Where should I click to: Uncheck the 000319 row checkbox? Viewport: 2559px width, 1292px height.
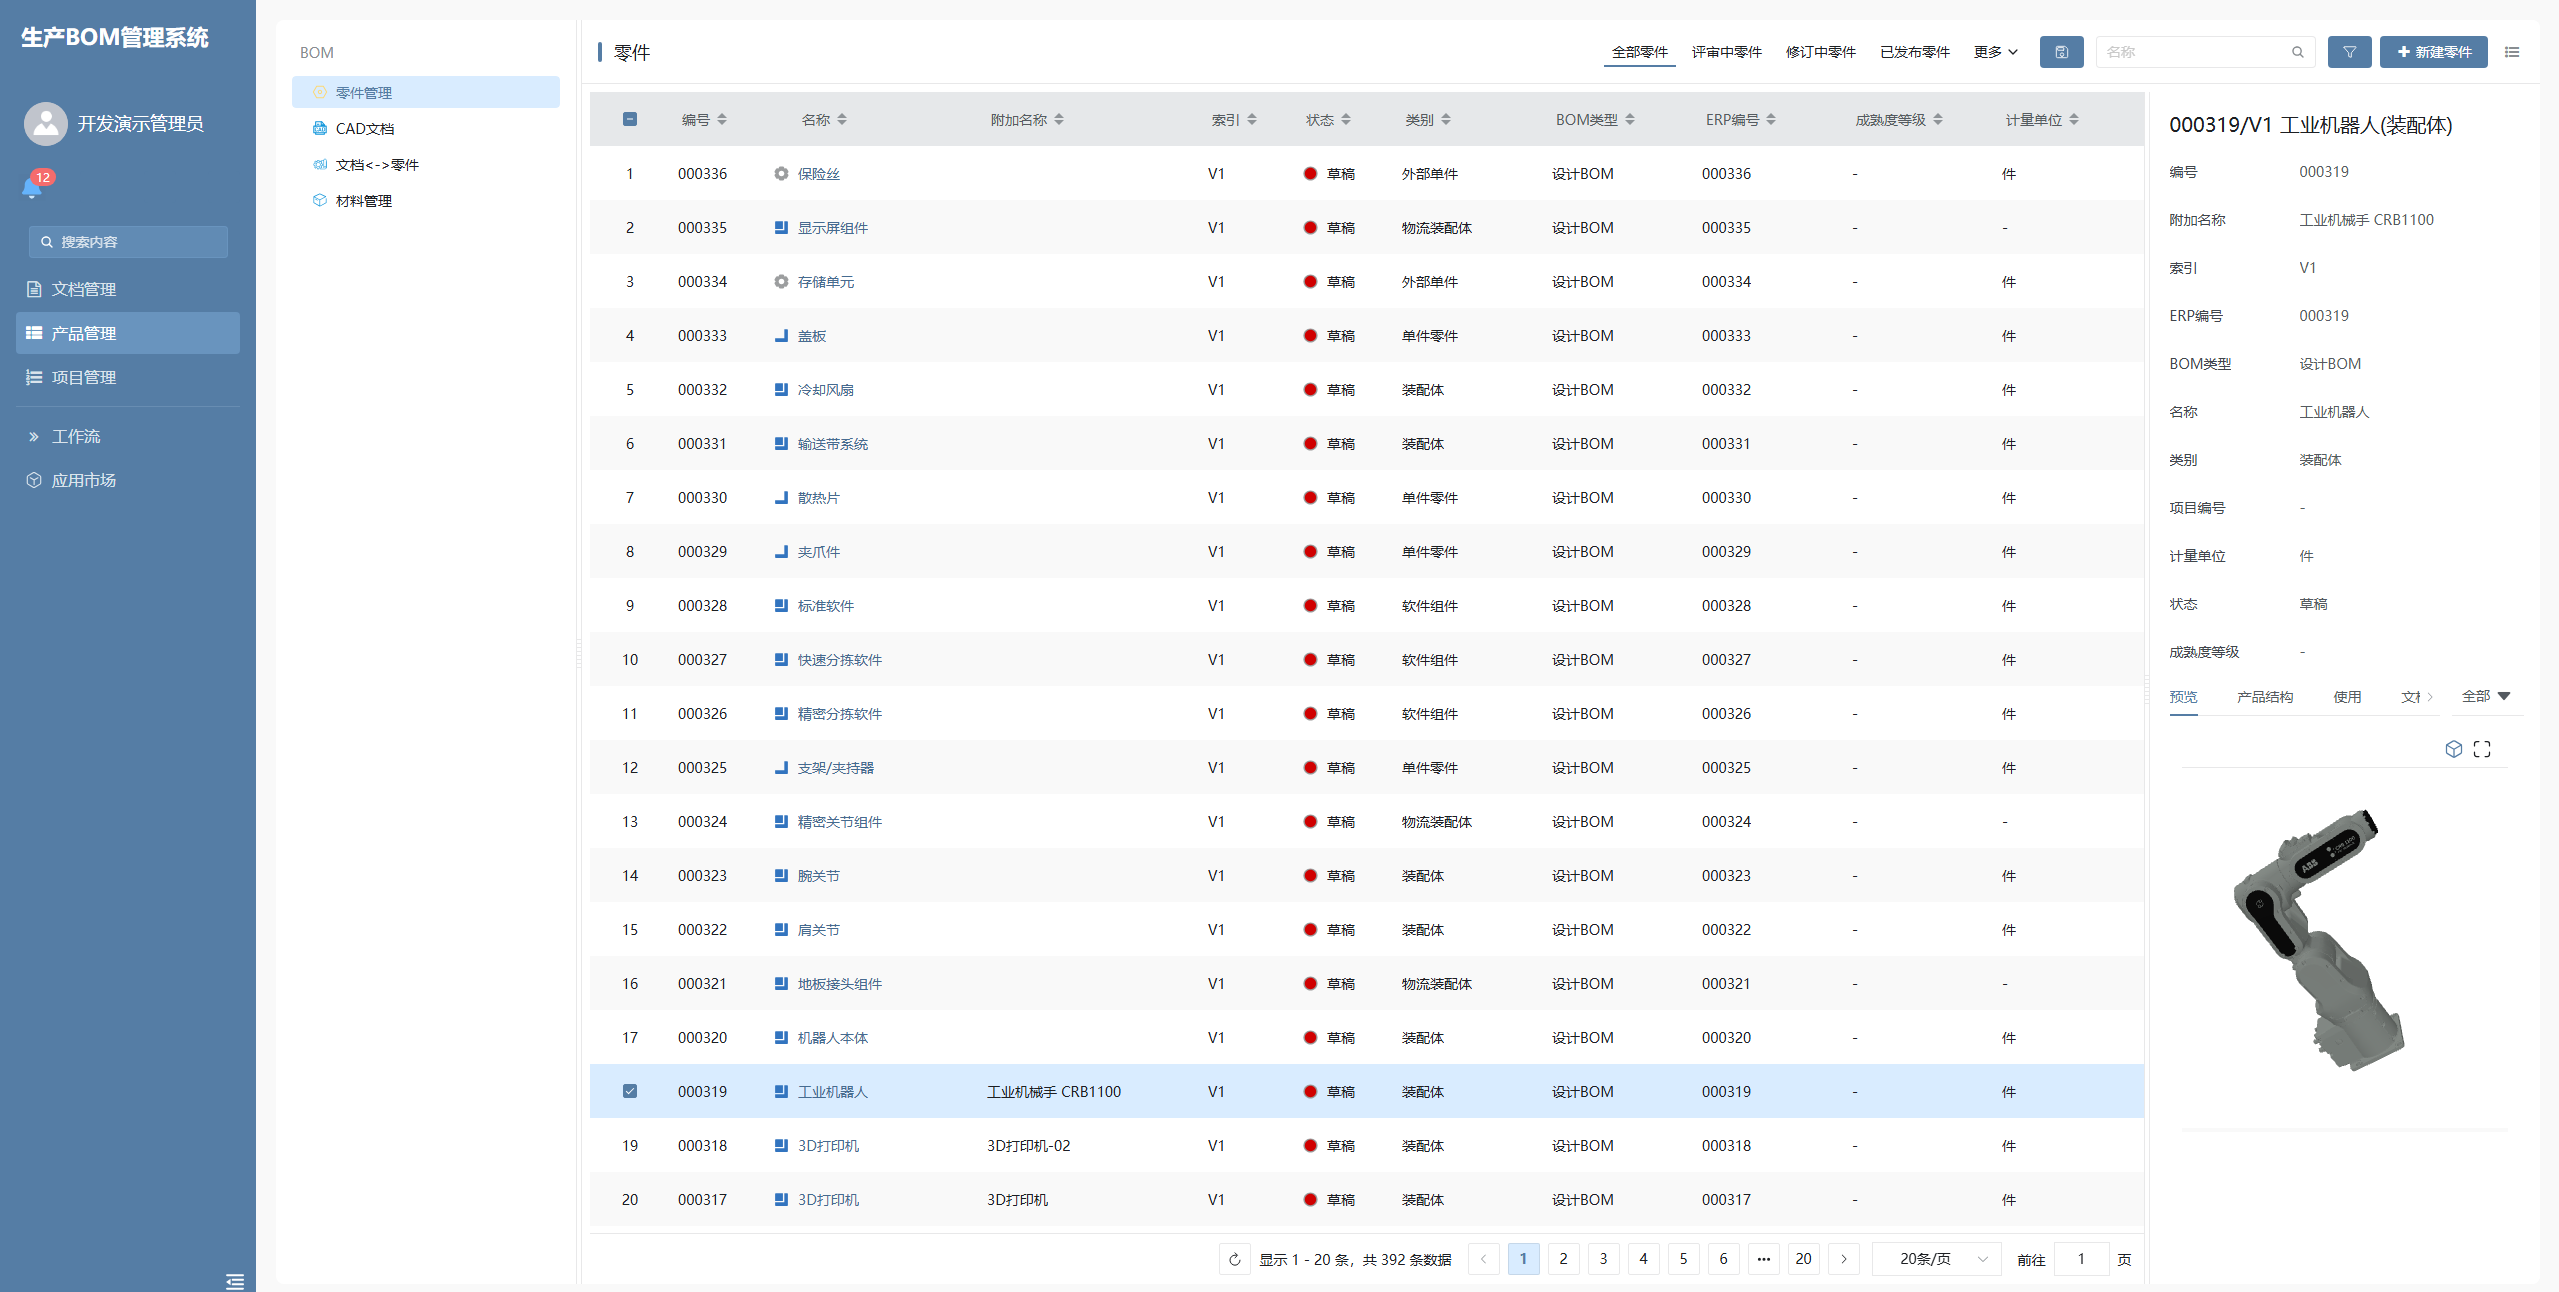tap(630, 1091)
